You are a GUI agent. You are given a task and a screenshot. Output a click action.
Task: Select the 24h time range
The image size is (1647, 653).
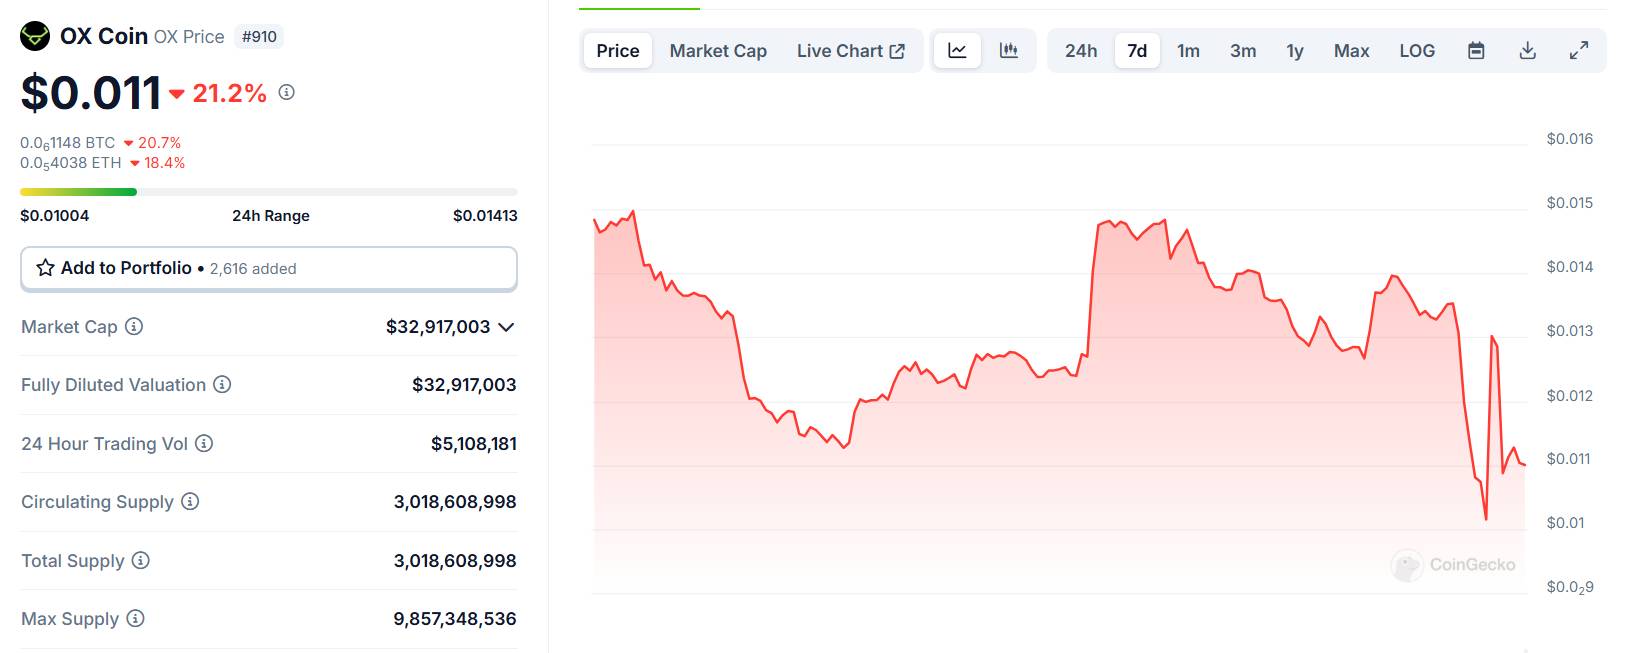click(x=1081, y=51)
